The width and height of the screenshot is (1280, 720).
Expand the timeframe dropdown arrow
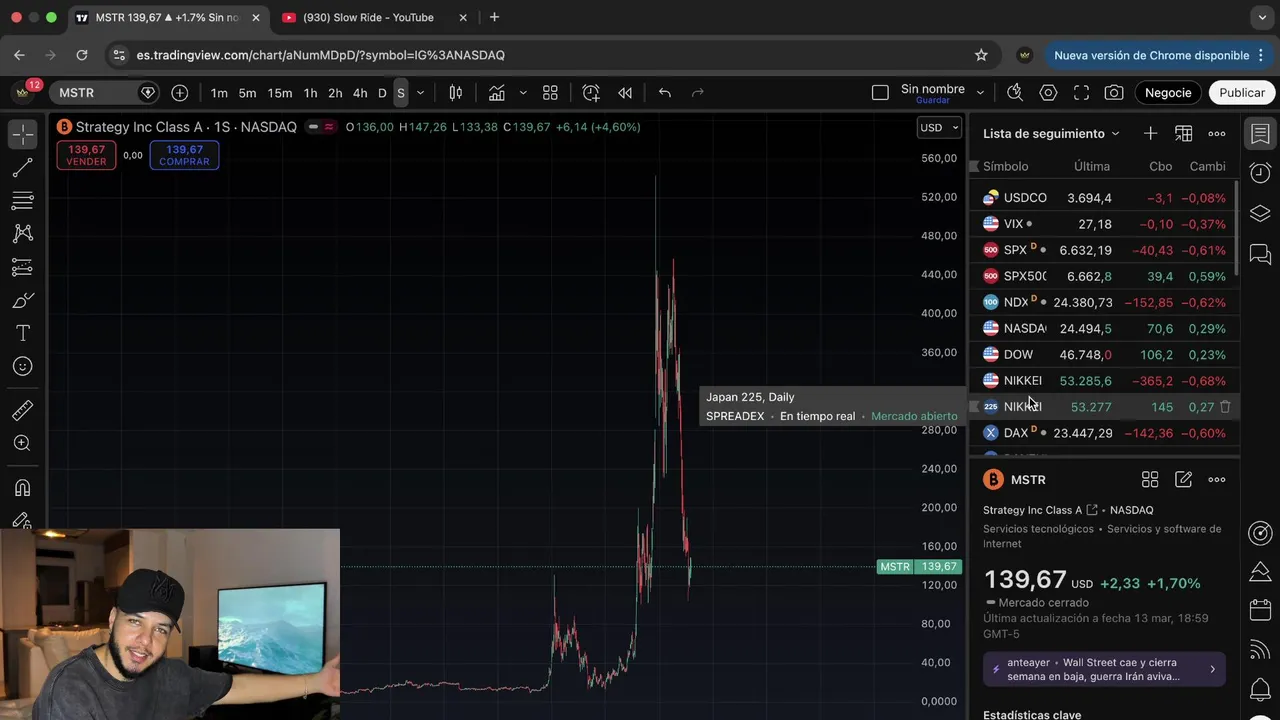[420, 93]
